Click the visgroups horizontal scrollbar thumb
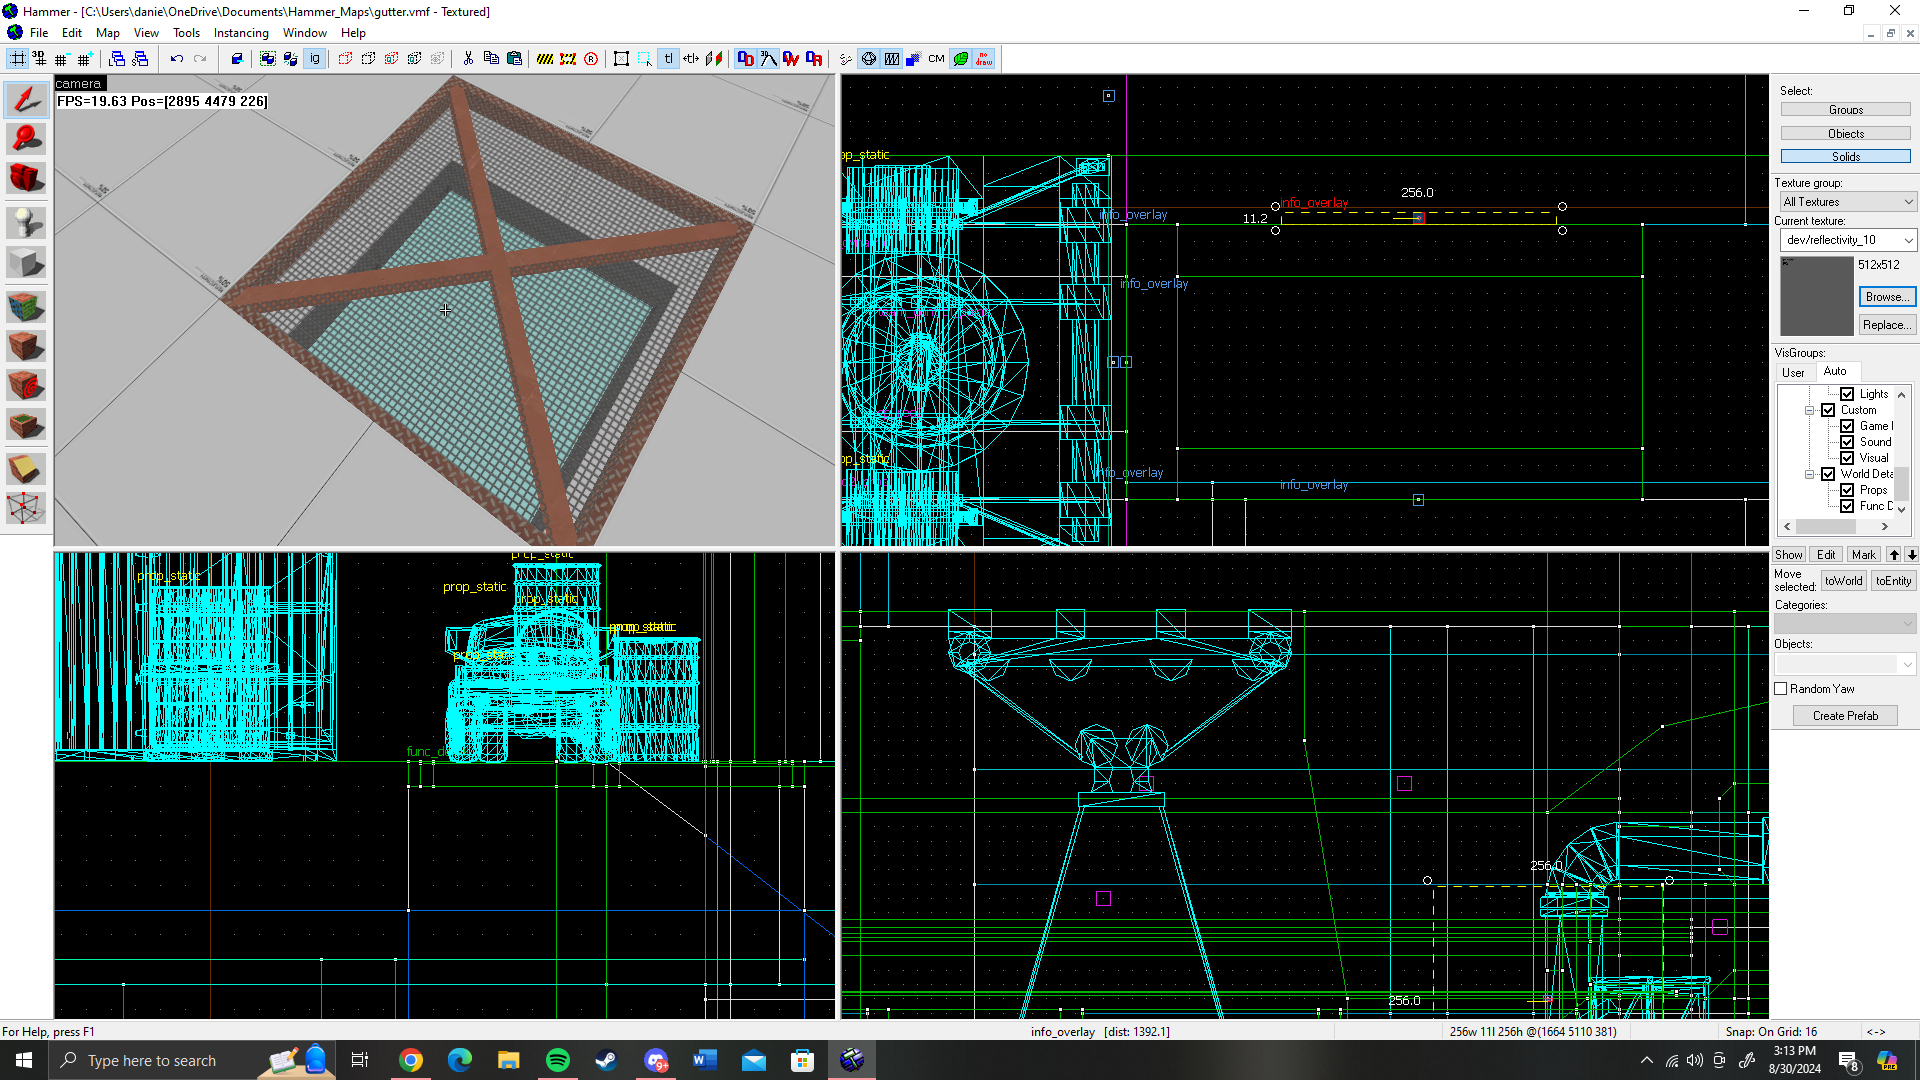Screen dimensions: 1920x1080 1825,527
